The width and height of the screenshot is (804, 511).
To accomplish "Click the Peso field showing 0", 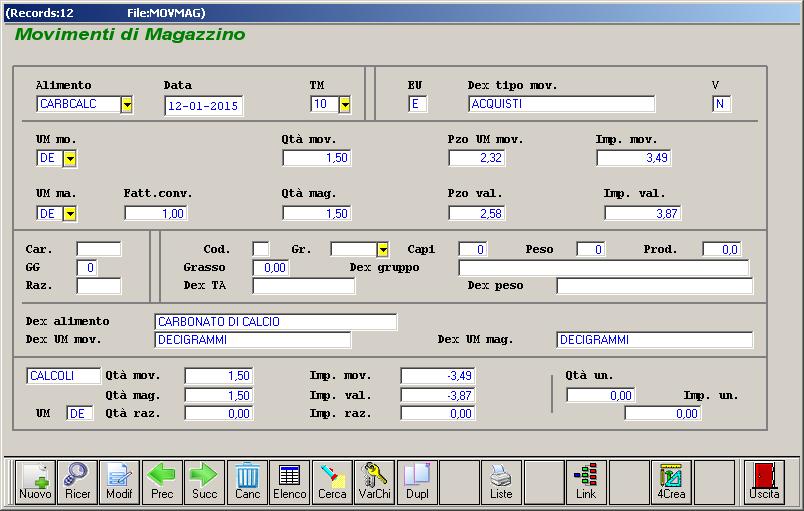I will (x=591, y=249).
